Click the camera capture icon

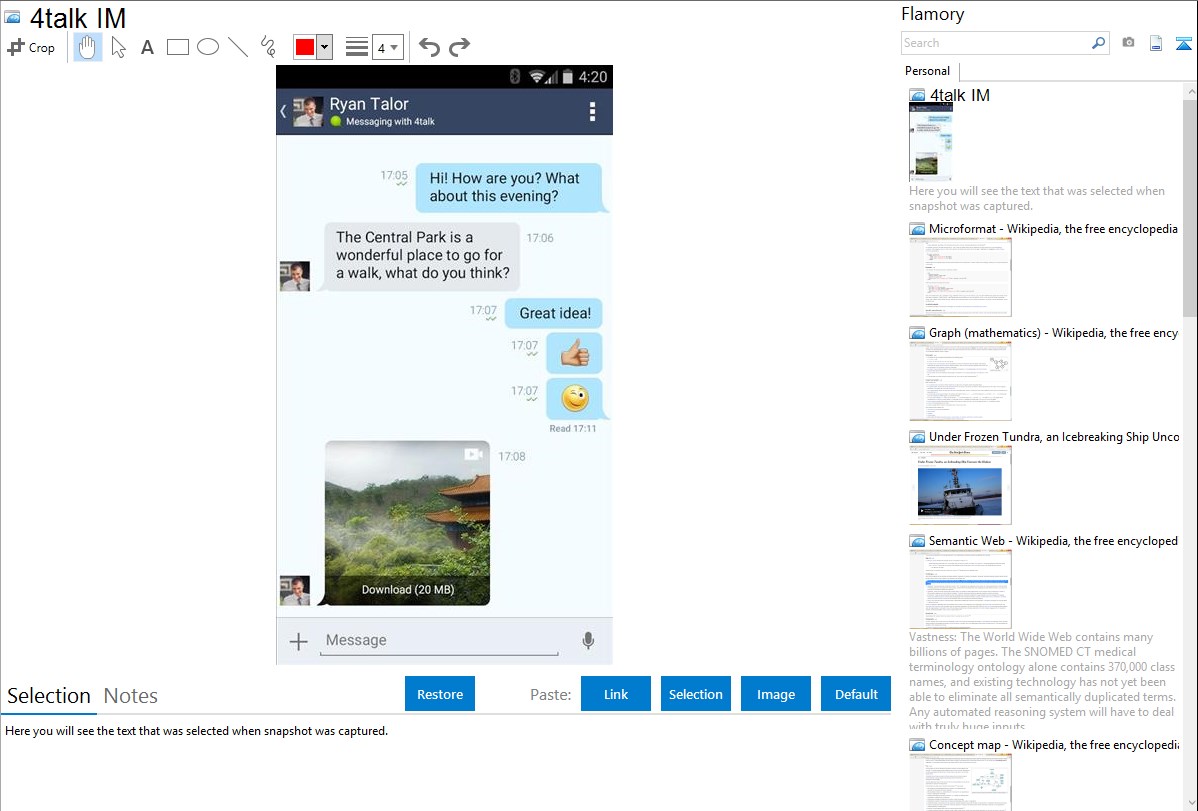(x=1128, y=43)
